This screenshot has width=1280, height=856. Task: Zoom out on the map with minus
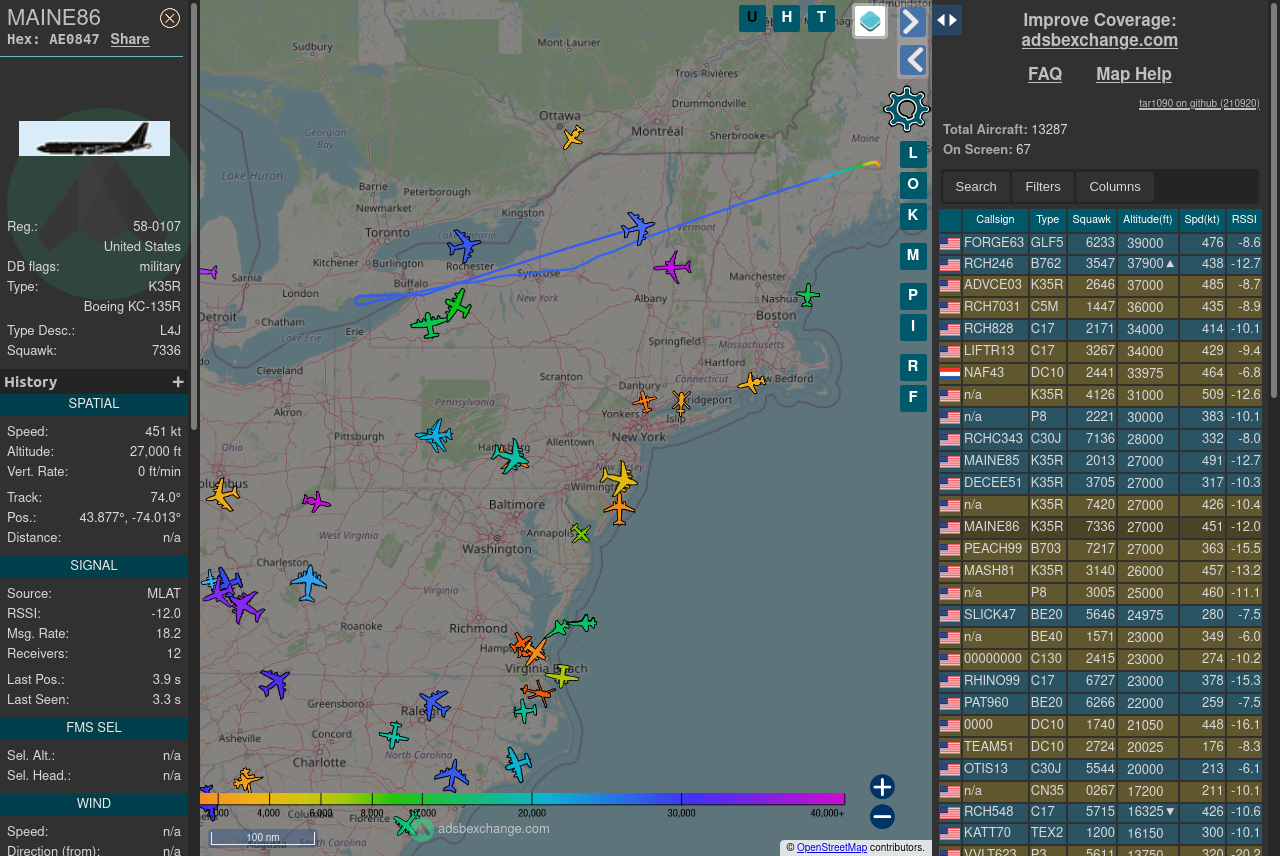point(882,817)
